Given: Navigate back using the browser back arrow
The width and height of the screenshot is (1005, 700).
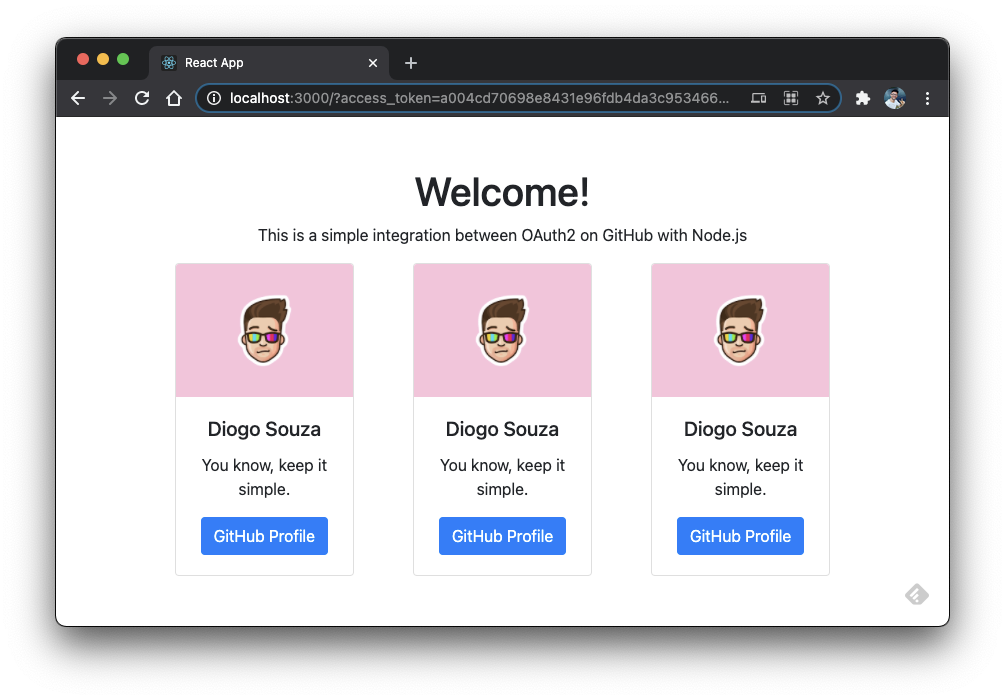Looking at the screenshot, I should point(77,98).
